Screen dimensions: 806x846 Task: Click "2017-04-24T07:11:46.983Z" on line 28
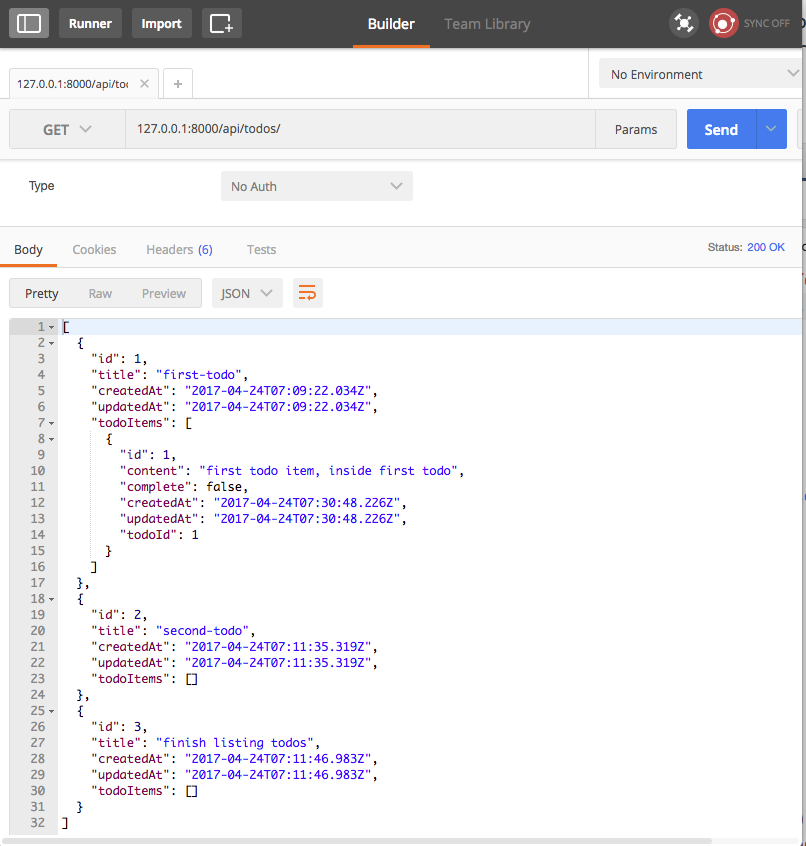278,759
